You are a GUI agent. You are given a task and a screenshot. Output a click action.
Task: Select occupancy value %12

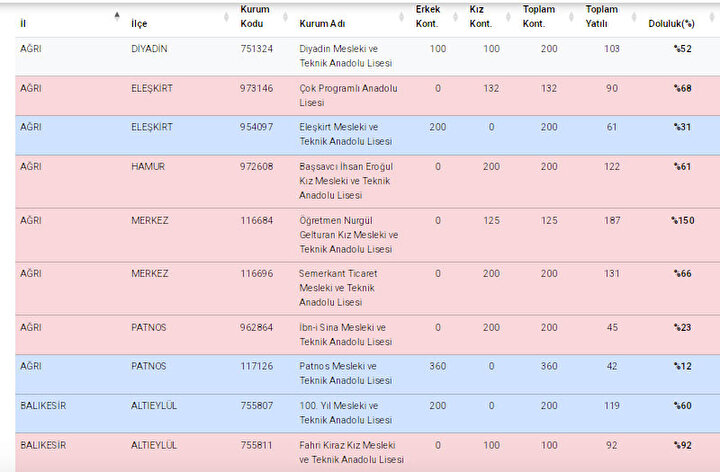coord(682,366)
